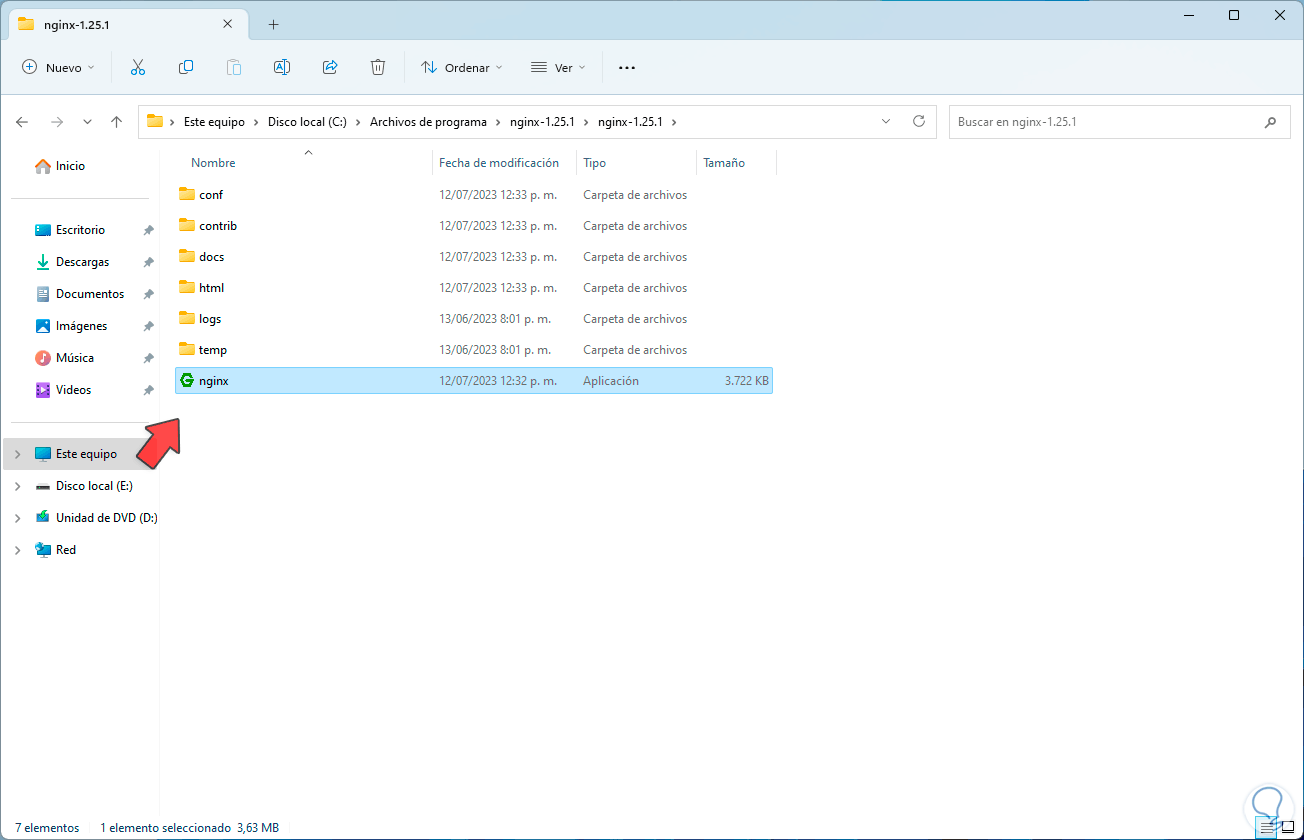Screen dimensions: 1304x840
Task: Unpin Música using its pin icon
Action: [148, 358]
